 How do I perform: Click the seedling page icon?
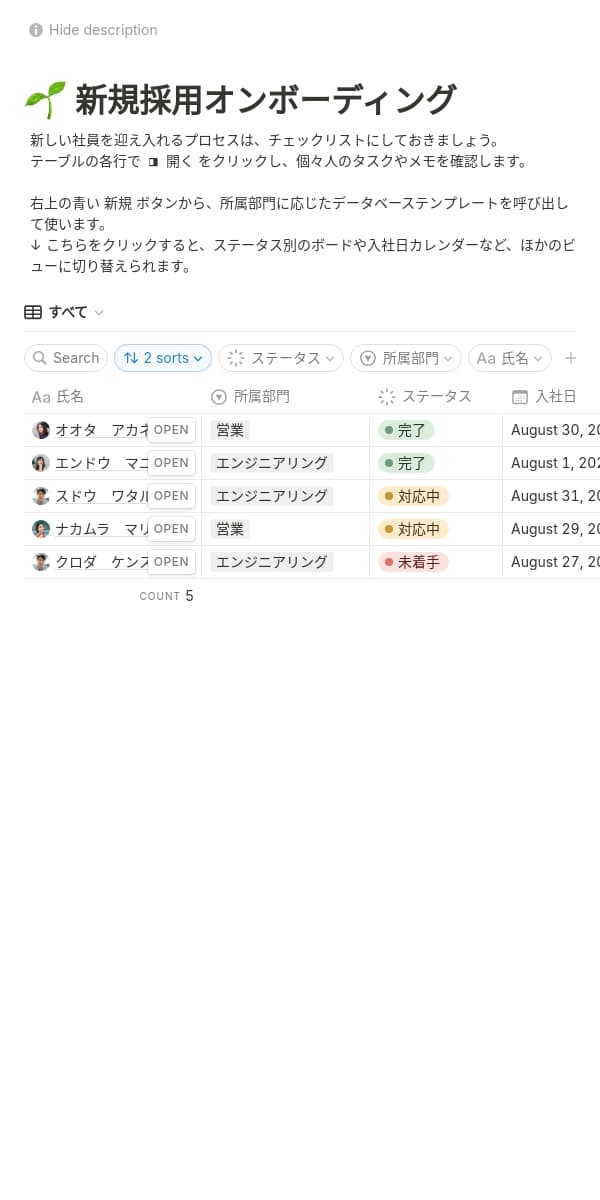(45, 101)
